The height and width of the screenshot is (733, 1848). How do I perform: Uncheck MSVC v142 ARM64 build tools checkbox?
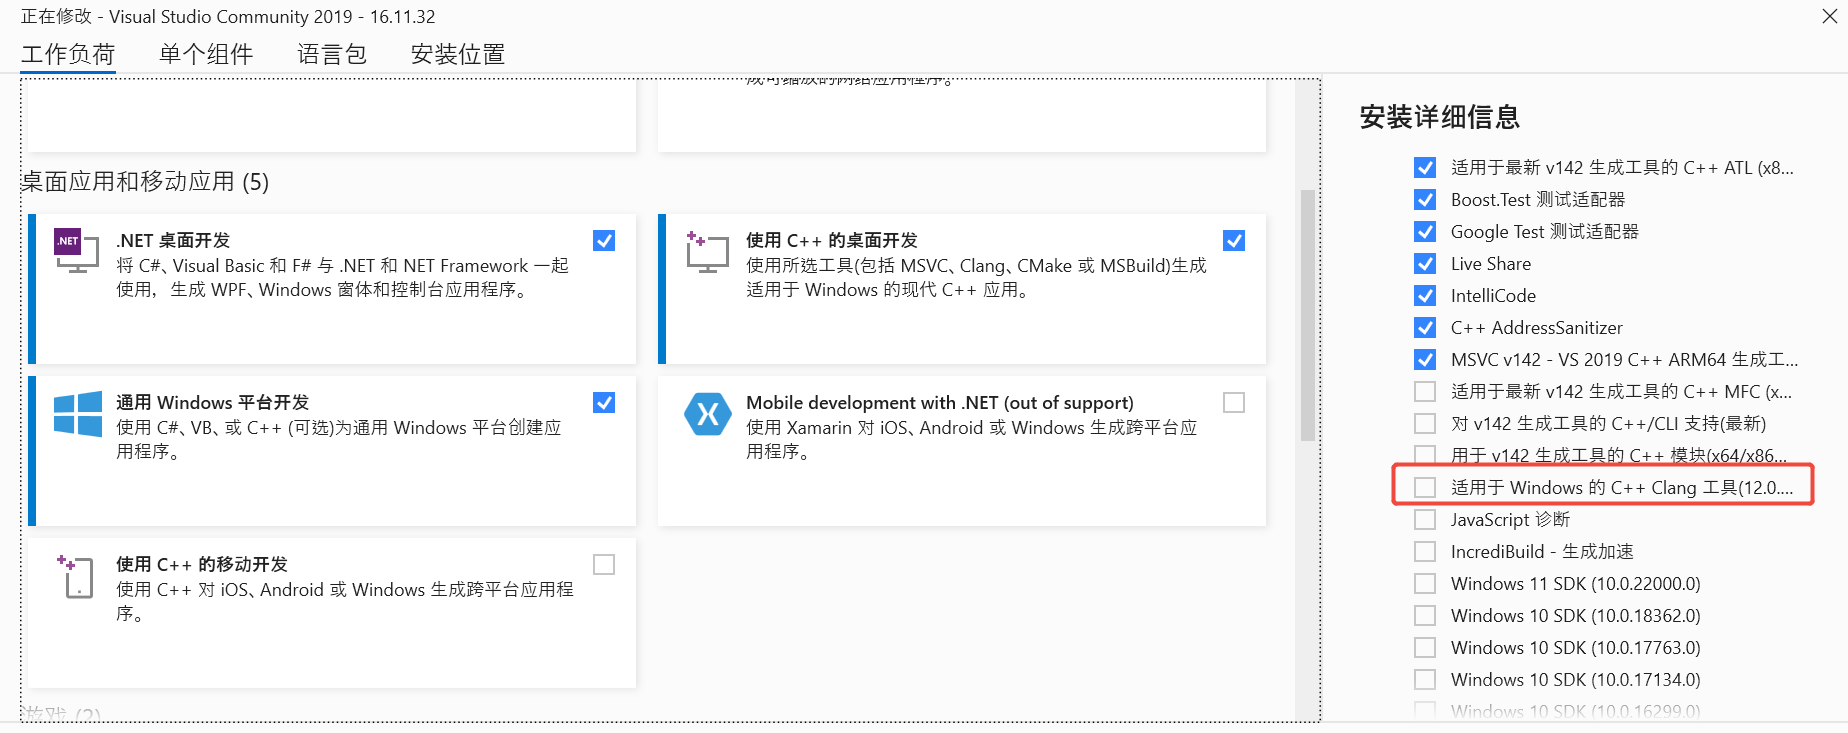click(x=1425, y=360)
